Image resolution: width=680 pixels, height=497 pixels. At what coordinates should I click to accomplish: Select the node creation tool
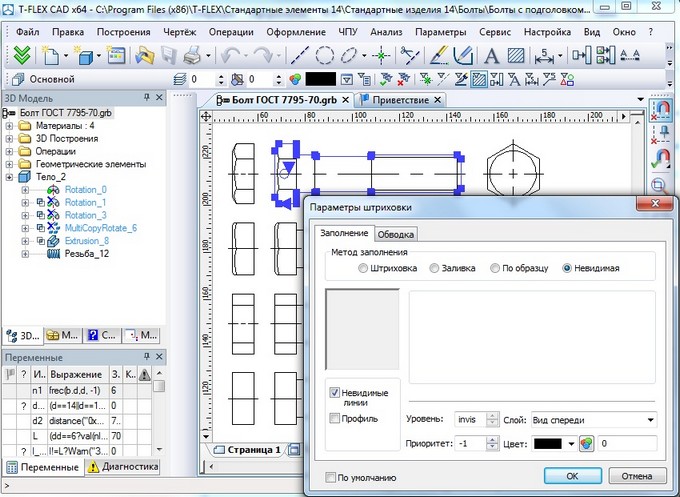coord(381,56)
